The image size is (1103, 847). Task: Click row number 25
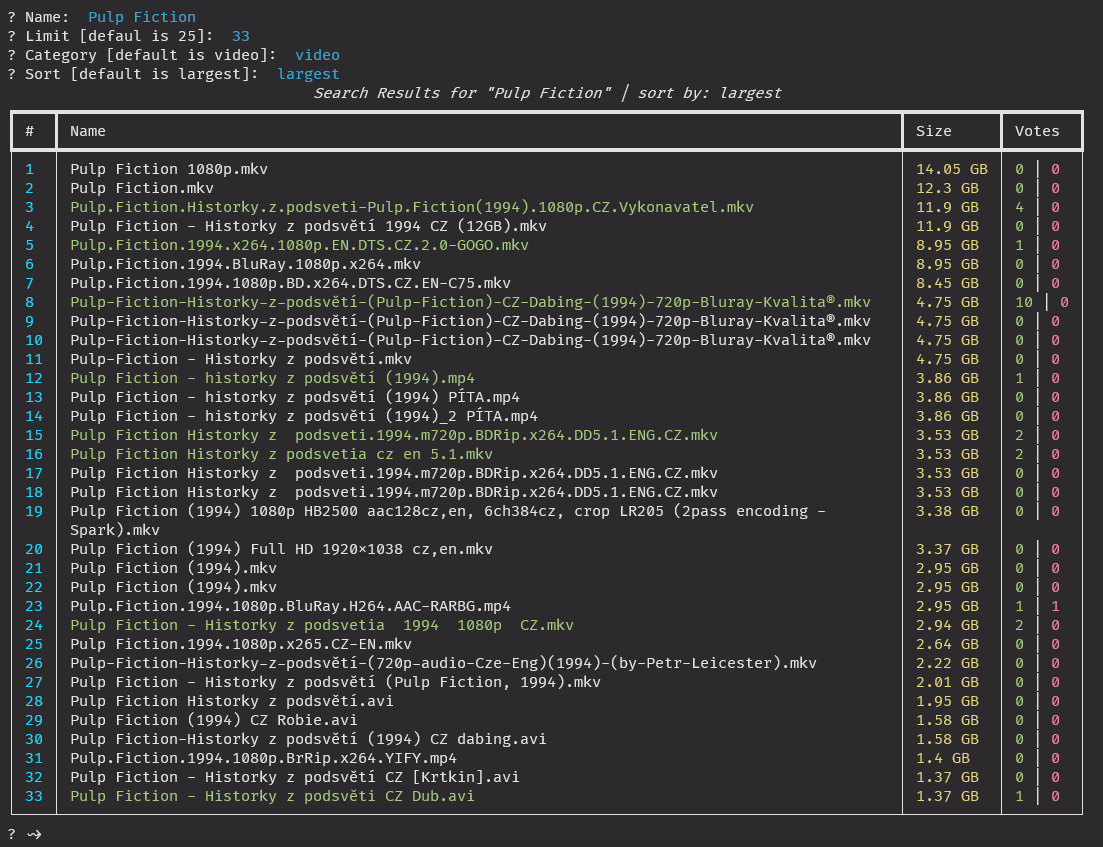pos(34,644)
